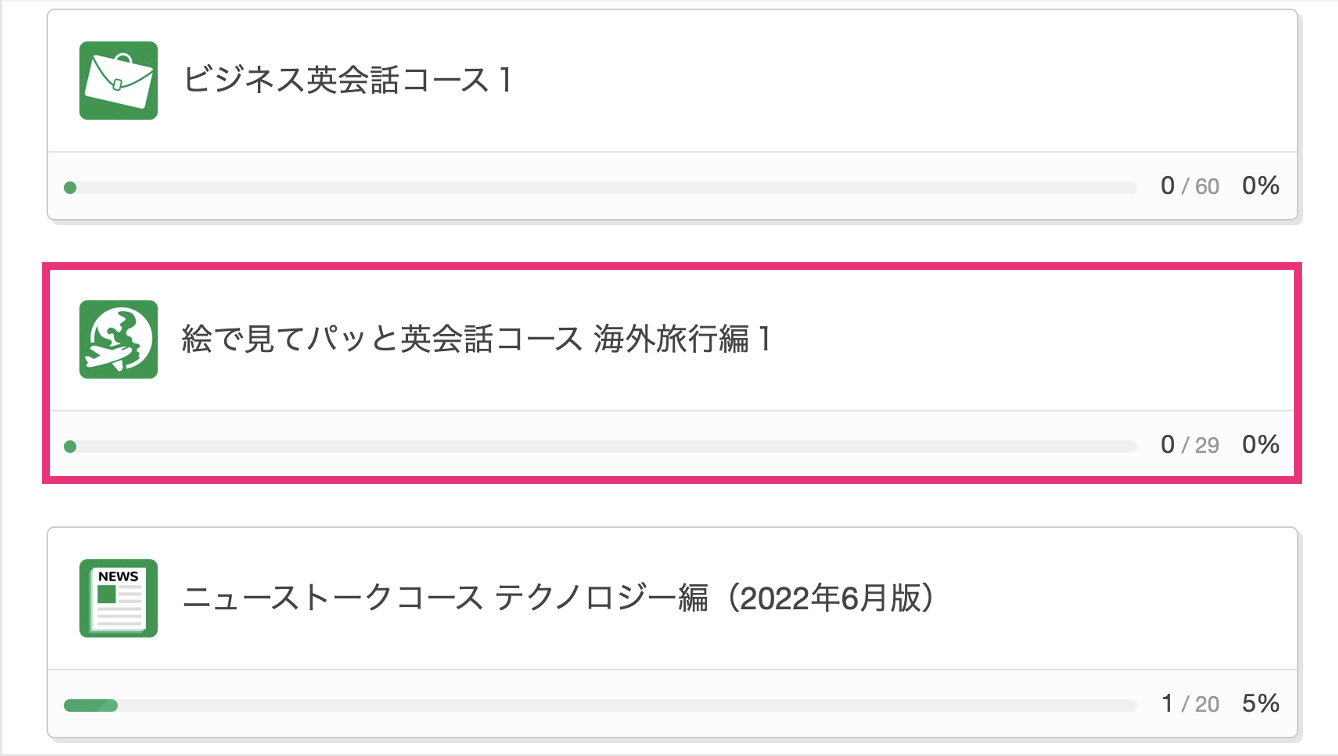Viewport: 1338px width, 756px height.
Task: Click the green start dot on 海外旅行編 progress
Action: 70,446
